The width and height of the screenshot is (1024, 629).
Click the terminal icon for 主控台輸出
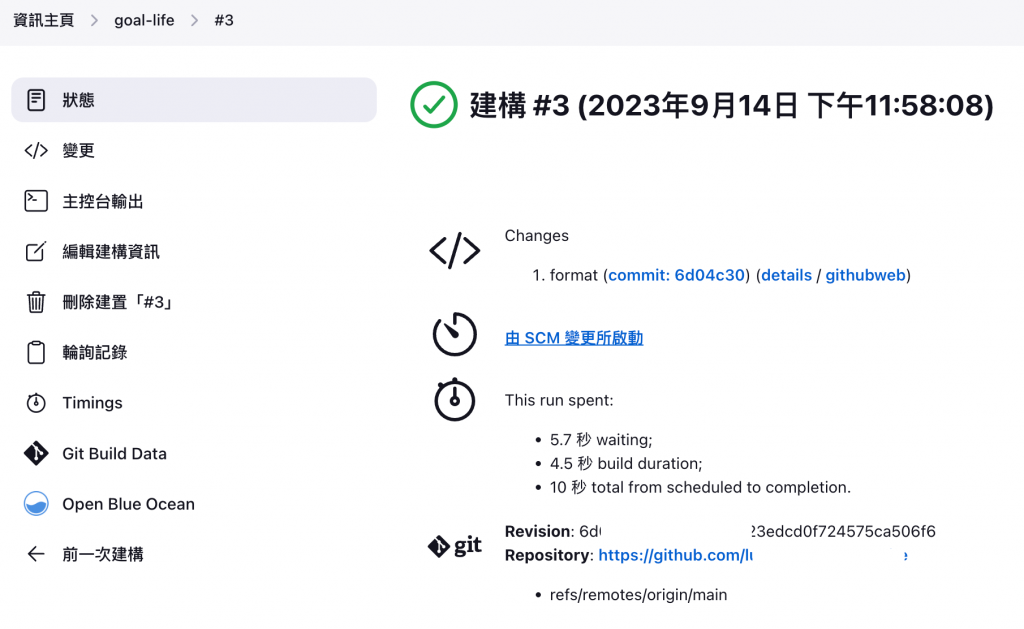coord(36,201)
